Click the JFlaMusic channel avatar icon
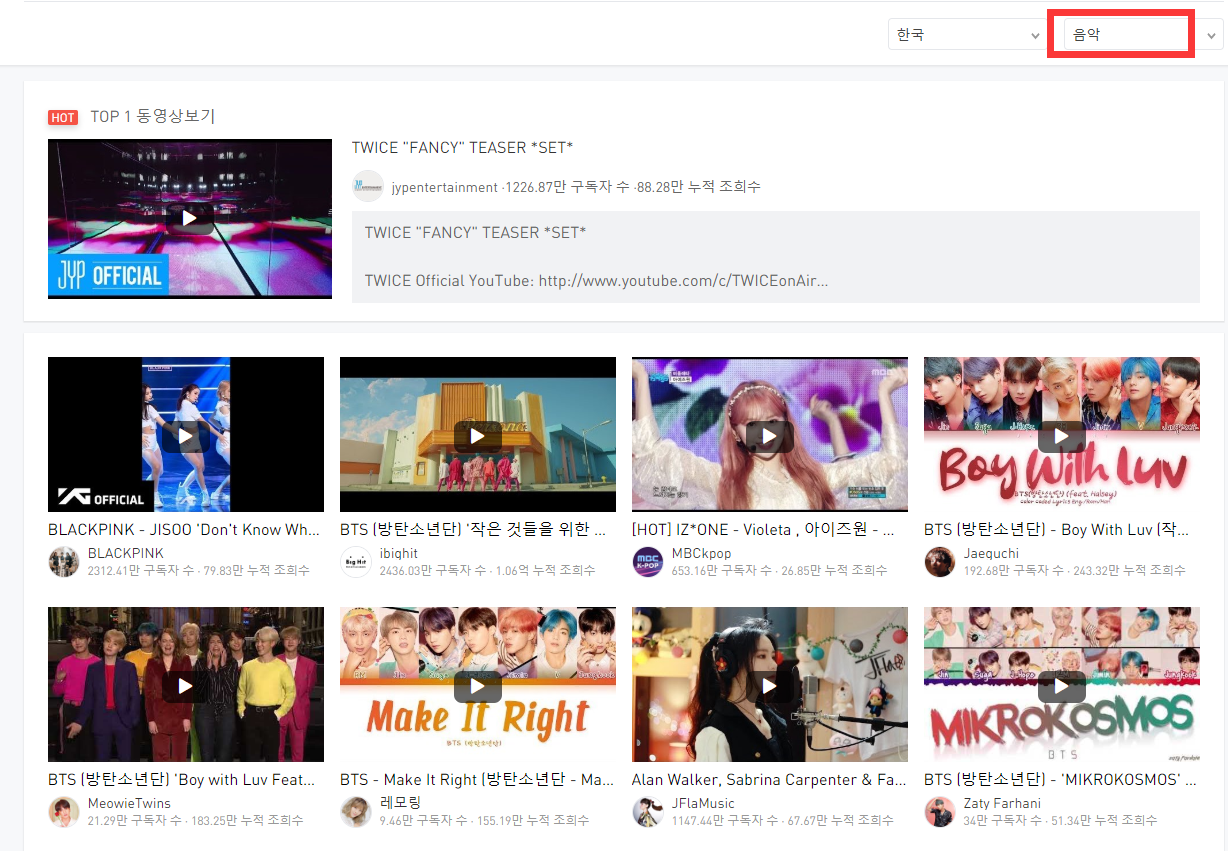 click(648, 812)
